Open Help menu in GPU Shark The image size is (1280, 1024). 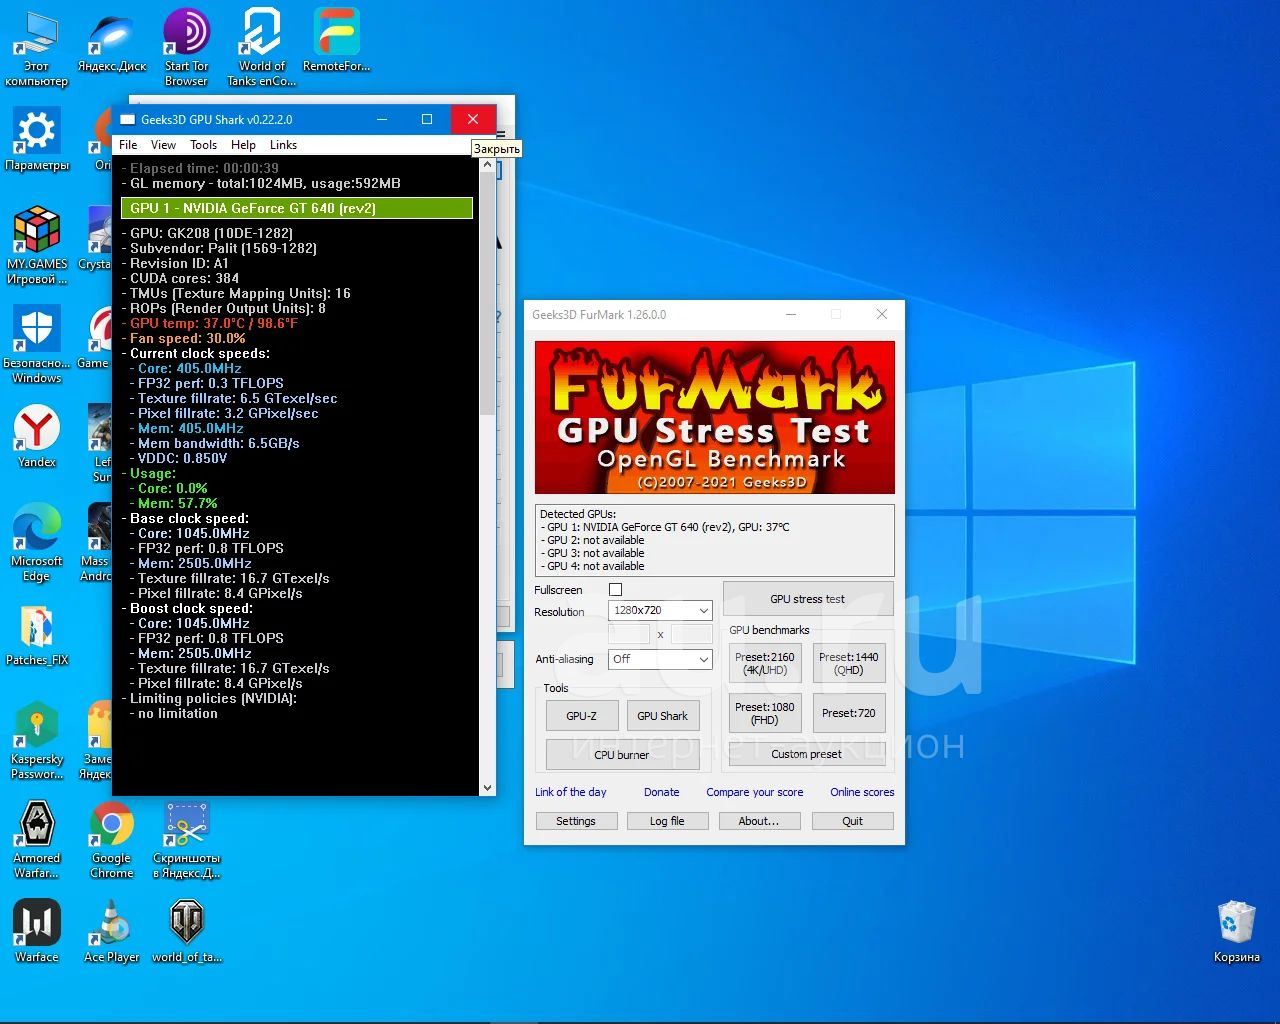click(x=243, y=145)
